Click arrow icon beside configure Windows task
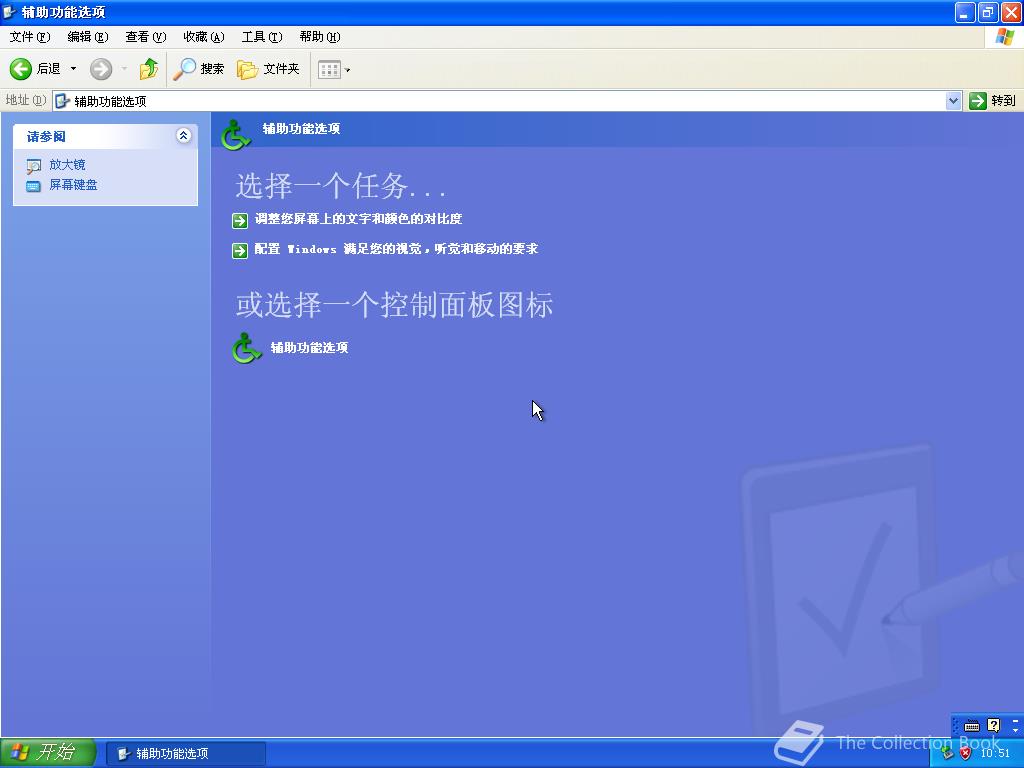 240,250
